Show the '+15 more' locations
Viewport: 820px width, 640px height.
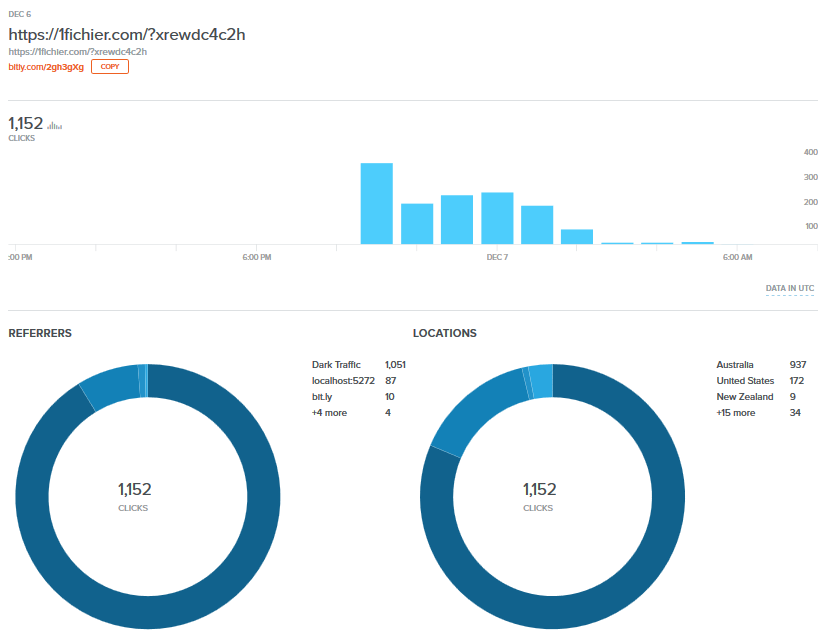pyautogui.click(x=736, y=413)
